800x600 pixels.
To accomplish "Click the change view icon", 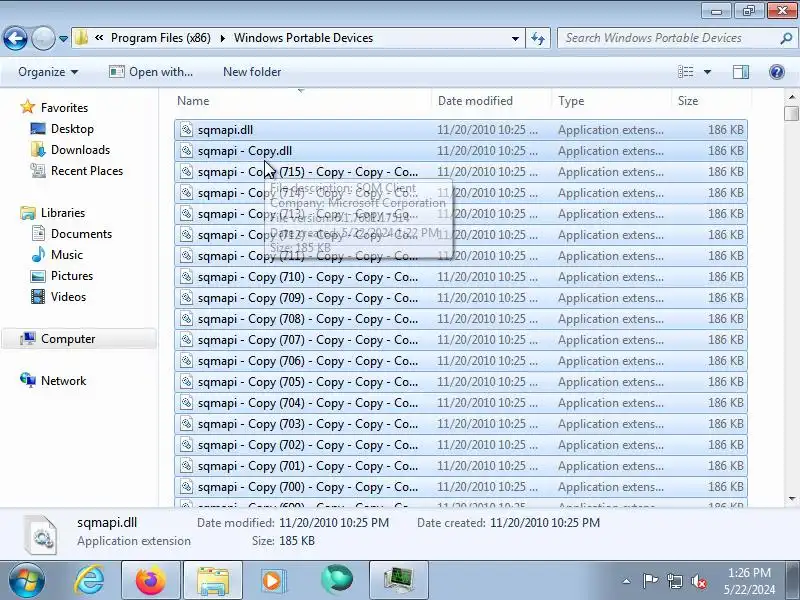I will pyautogui.click(x=686, y=72).
